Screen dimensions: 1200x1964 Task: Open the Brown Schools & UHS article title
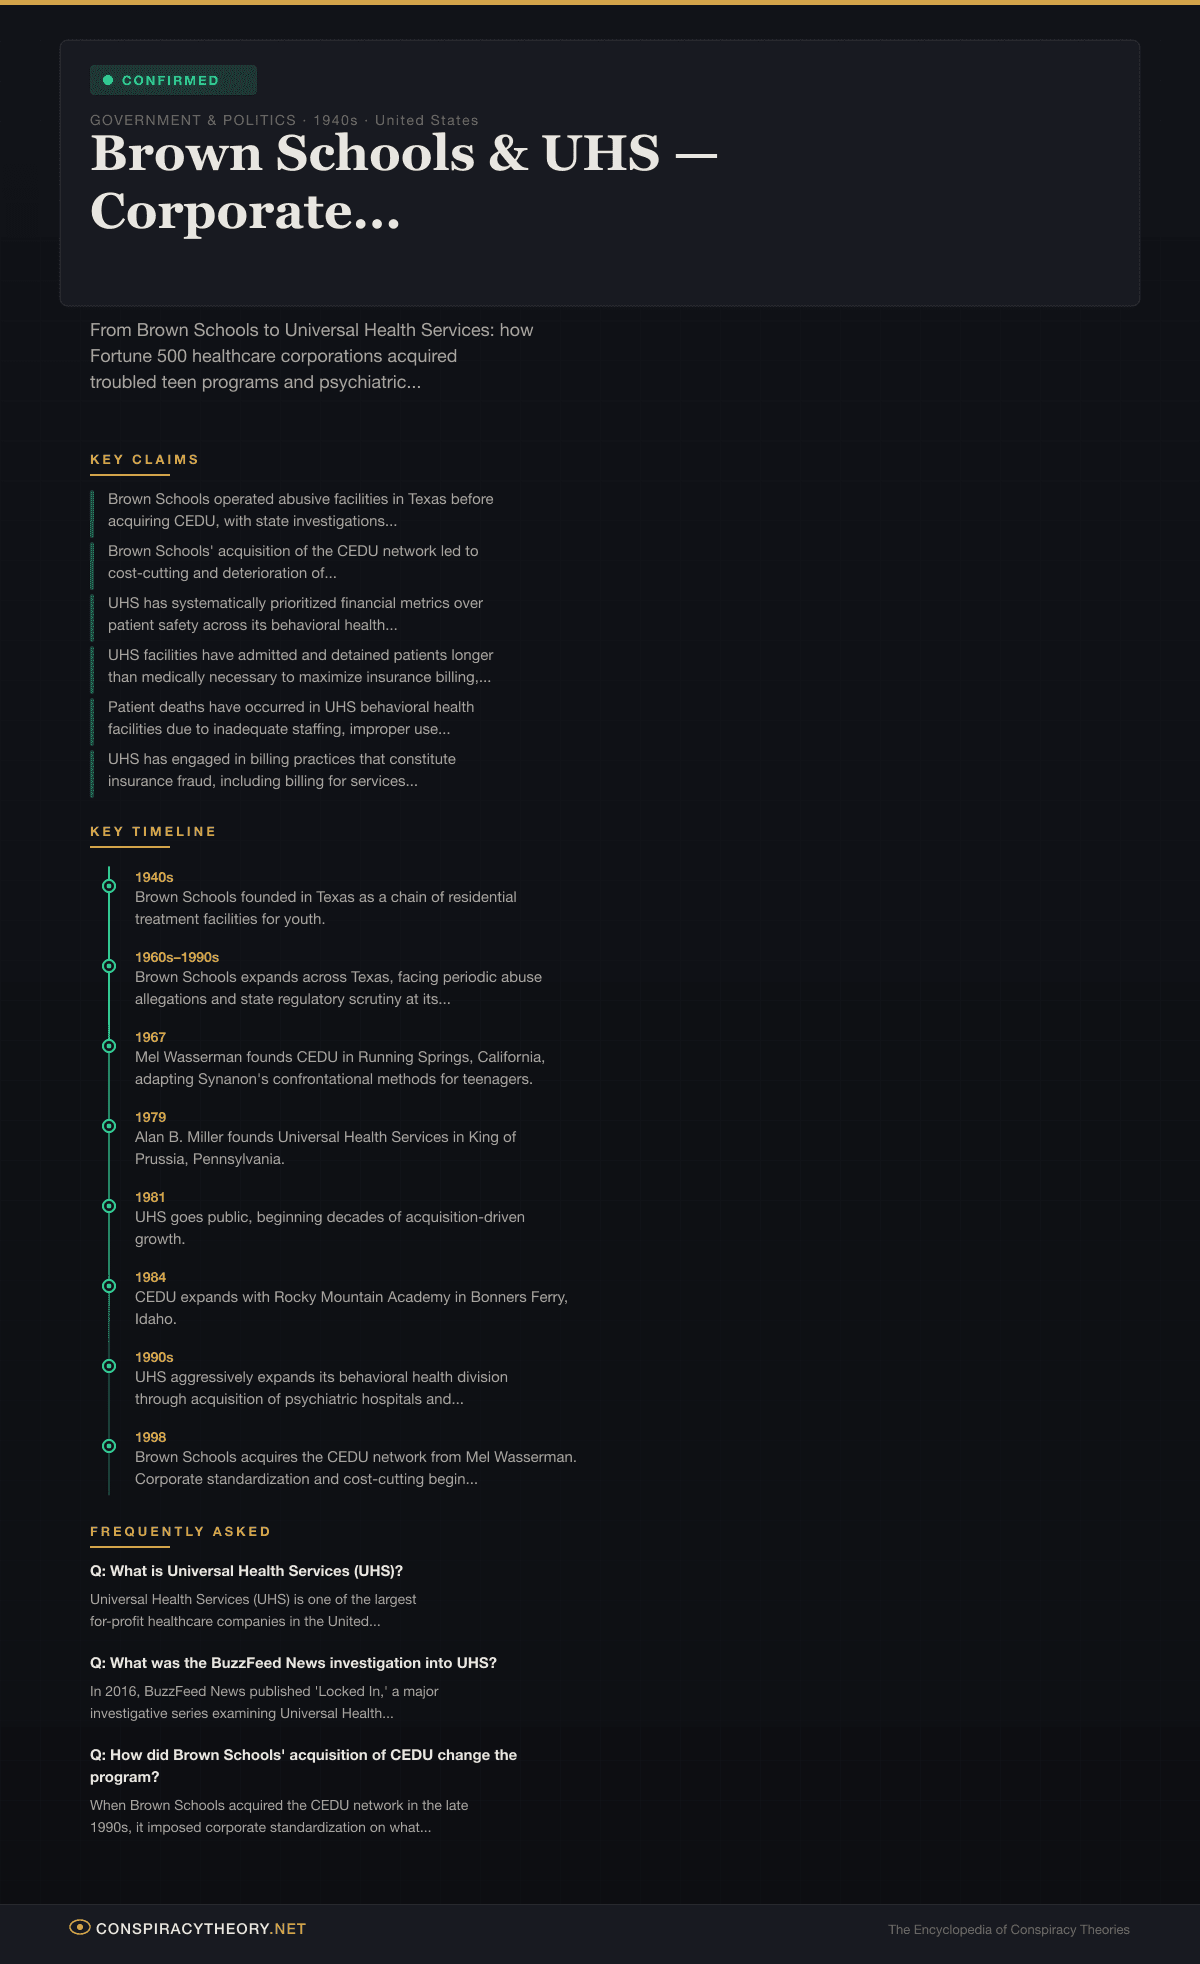pyautogui.click(x=403, y=182)
